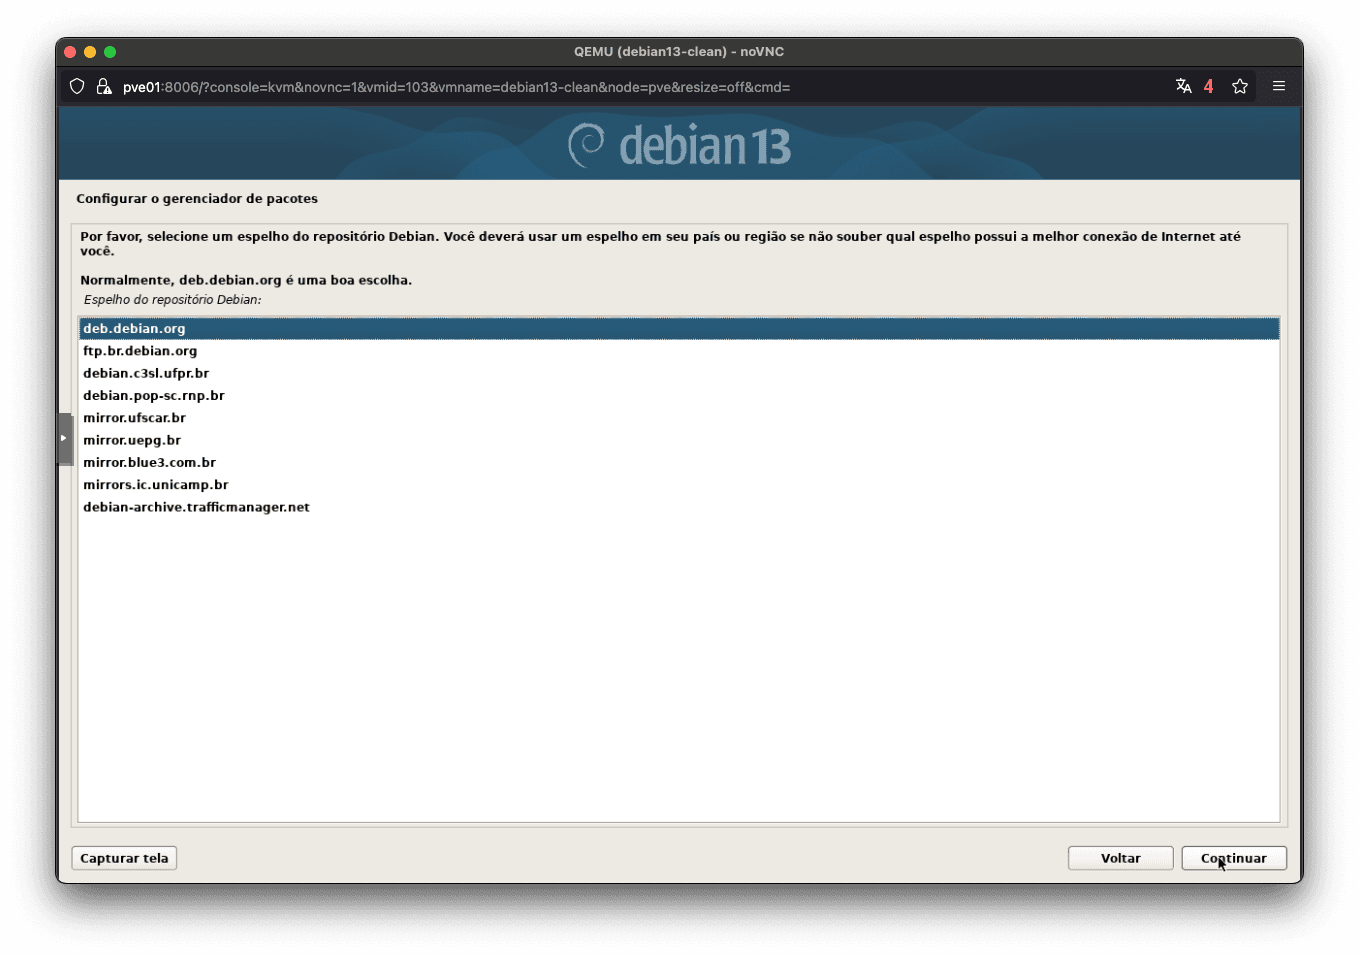Click the shield tracking protection icon
Image resolution: width=1359 pixels, height=957 pixels.
pos(77,87)
